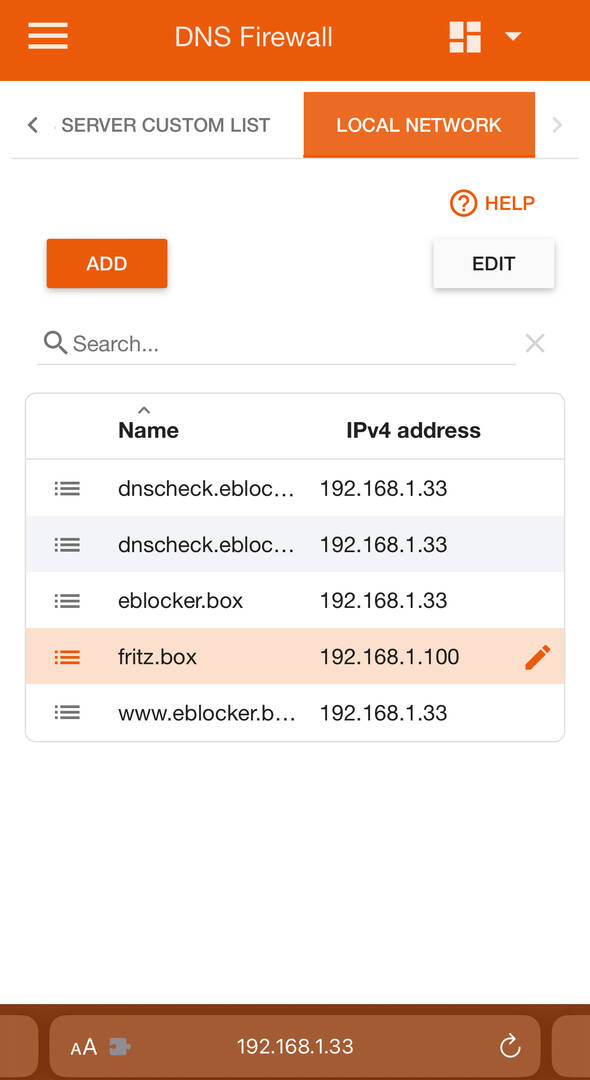Viewport: 590px width, 1080px height.
Task: Click the list icon beside eblocker.box
Action: click(67, 601)
